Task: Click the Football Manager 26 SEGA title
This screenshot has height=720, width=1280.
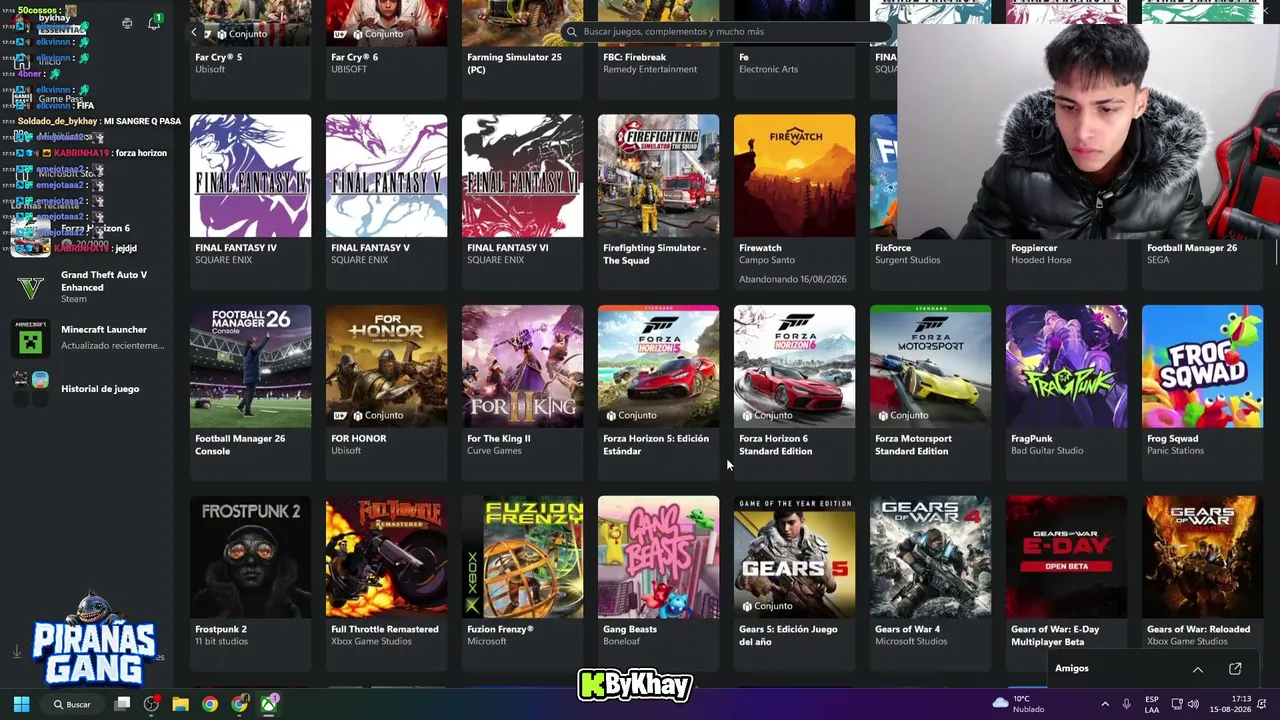Action: pos(1192,248)
